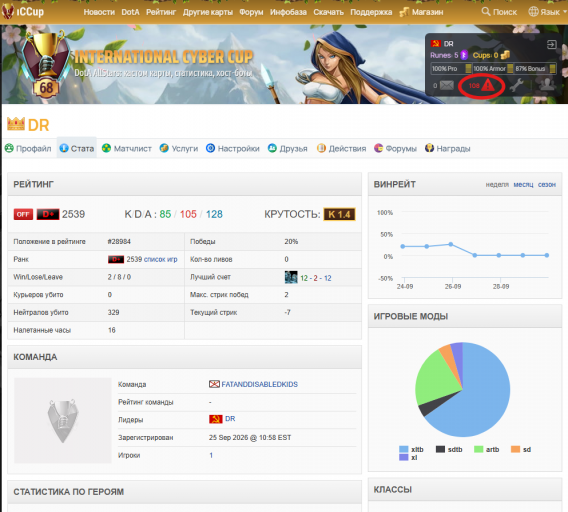Click the Поиск search icon
568x512 pixels.
coord(486,12)
